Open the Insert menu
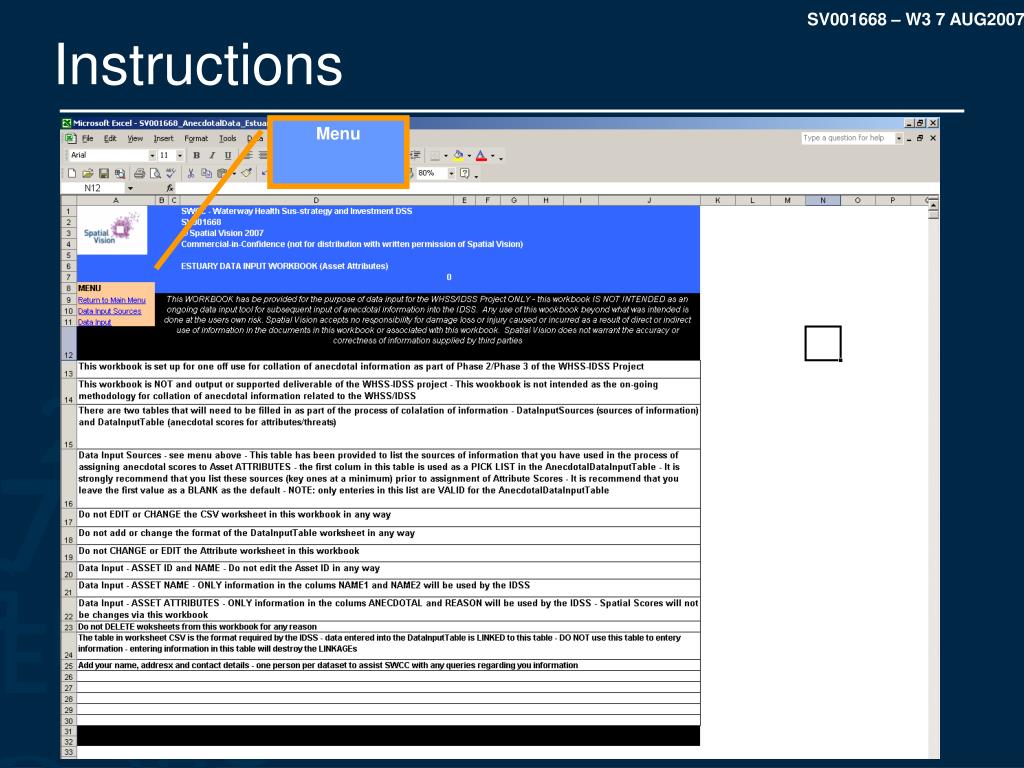This screenshot has height=768, width=1024. click(x=163, y=138)
